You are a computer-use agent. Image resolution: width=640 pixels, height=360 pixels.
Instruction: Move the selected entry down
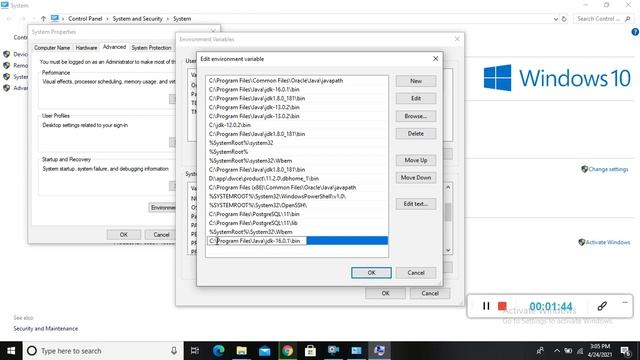pos(416,178)
